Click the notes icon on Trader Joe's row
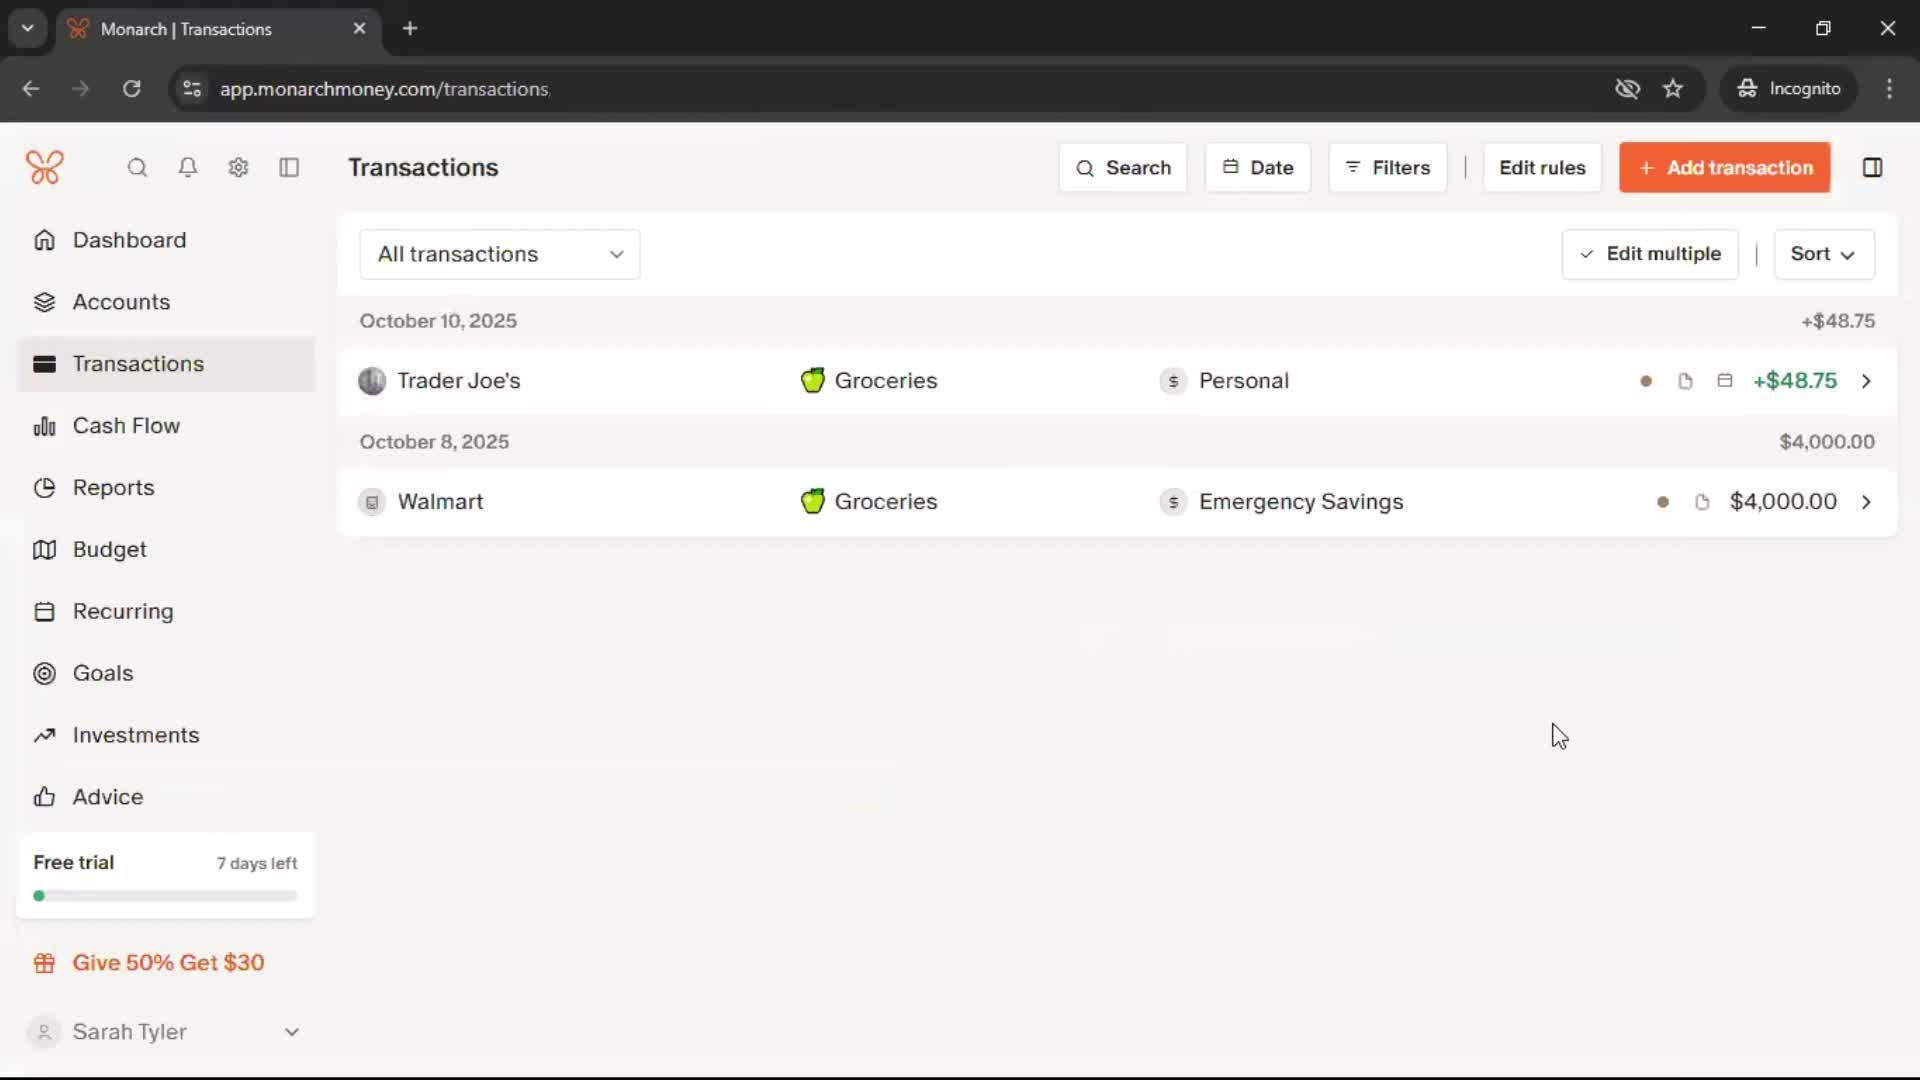The image size is (1920, 1080). click(x=1685, y=381)
